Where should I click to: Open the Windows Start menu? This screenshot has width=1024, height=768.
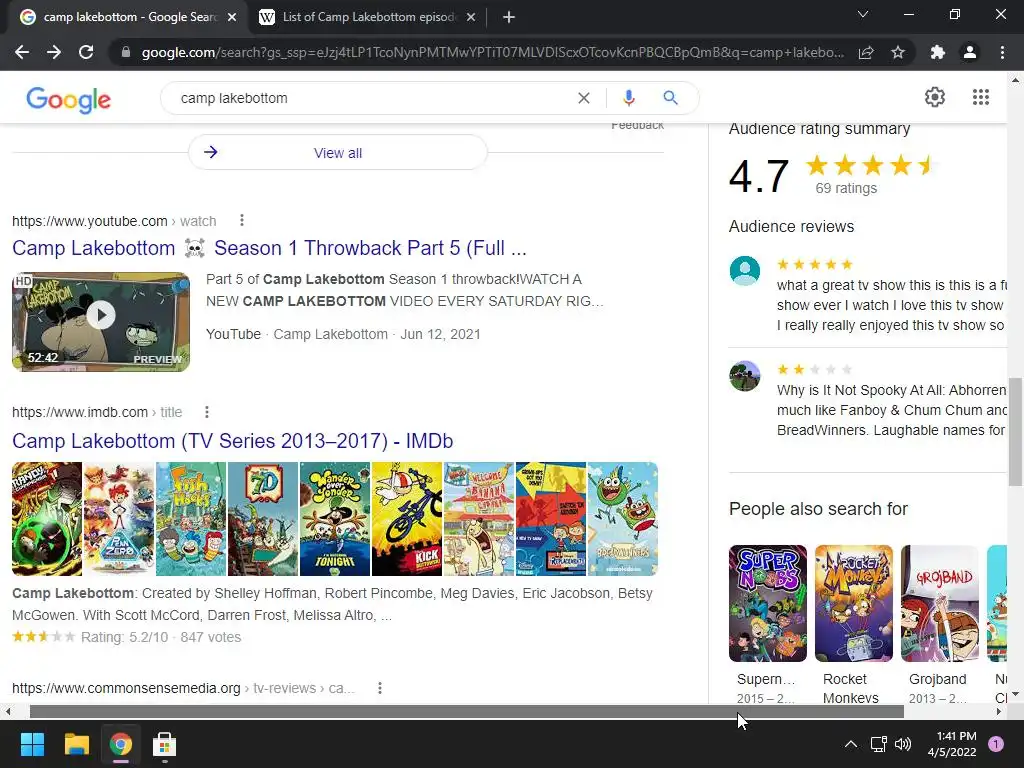click(32, 744)
